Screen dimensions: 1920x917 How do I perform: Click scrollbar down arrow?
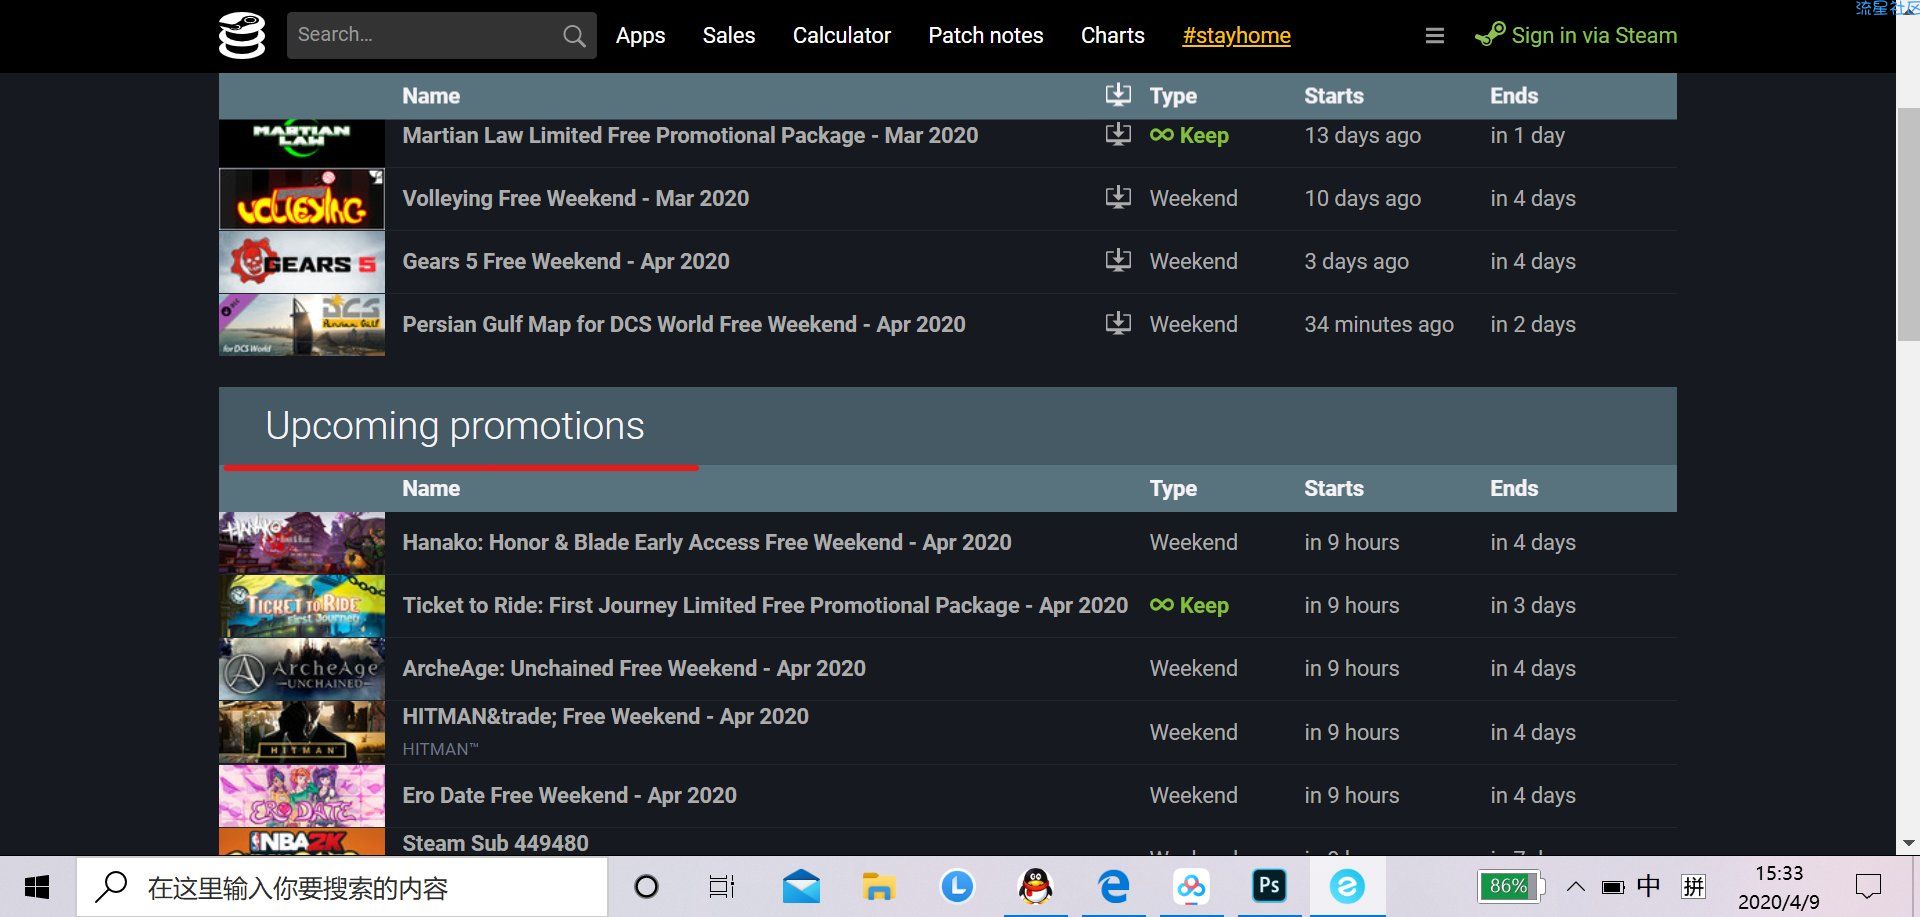1908,843
